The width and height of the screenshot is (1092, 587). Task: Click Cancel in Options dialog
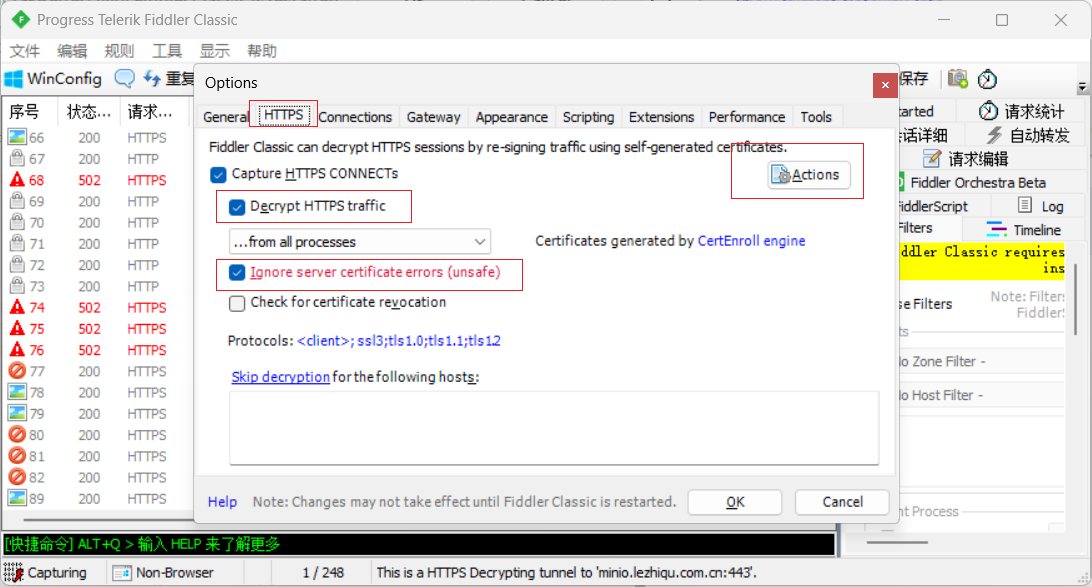click(x=842, y=502)
